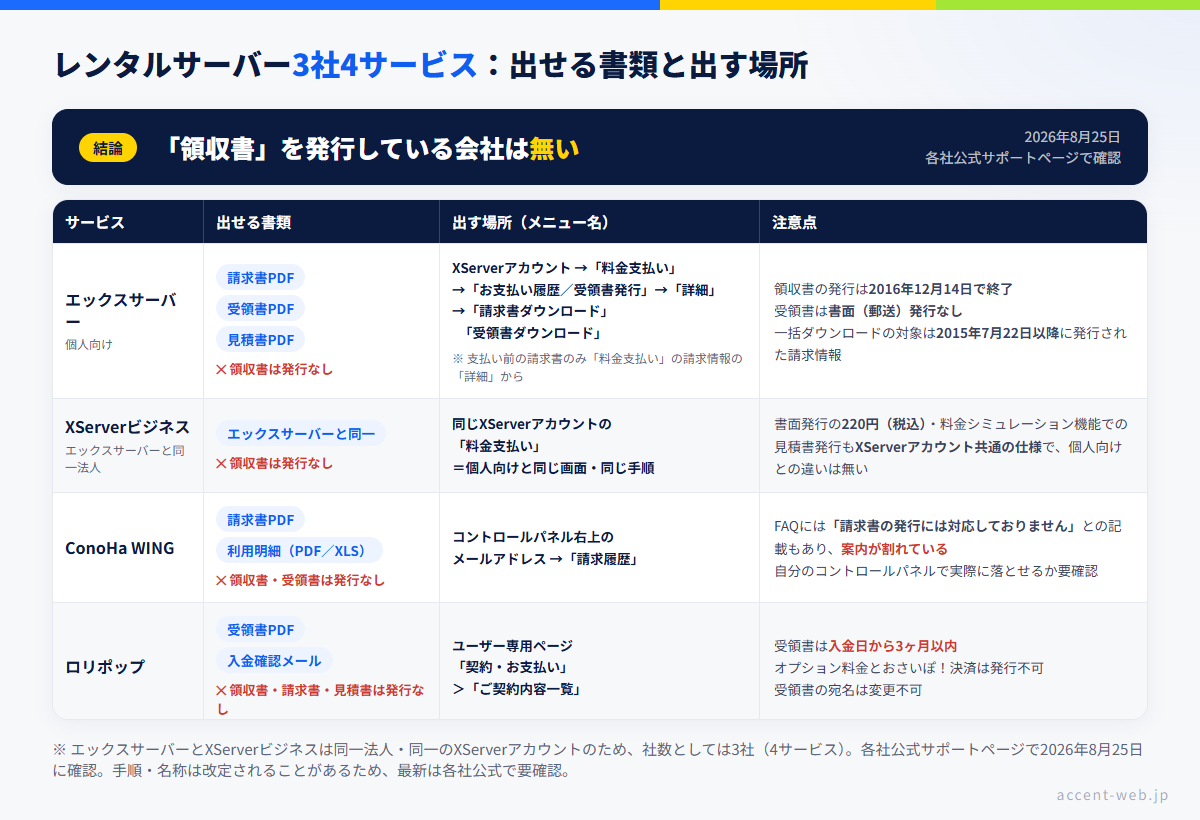Click the line ＝個人向けと同じ画面・同じ手順
Screen dimensions: 1200x820
[553, 468]
